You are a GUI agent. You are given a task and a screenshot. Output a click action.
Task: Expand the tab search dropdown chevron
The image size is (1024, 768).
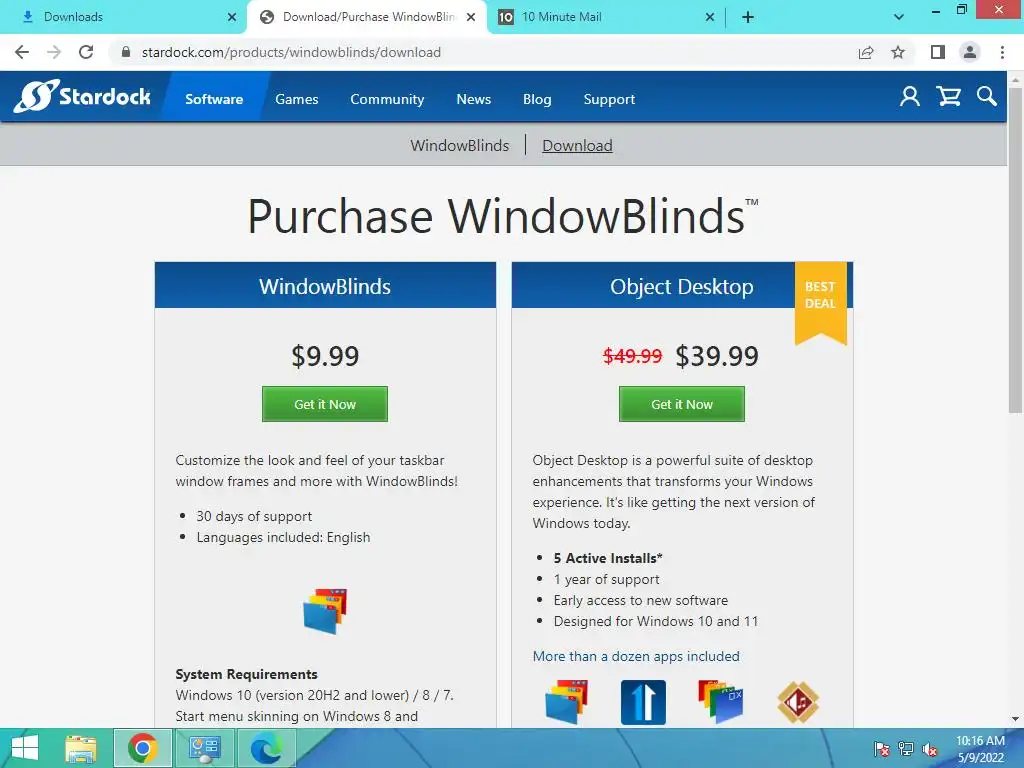pos(899,17)
